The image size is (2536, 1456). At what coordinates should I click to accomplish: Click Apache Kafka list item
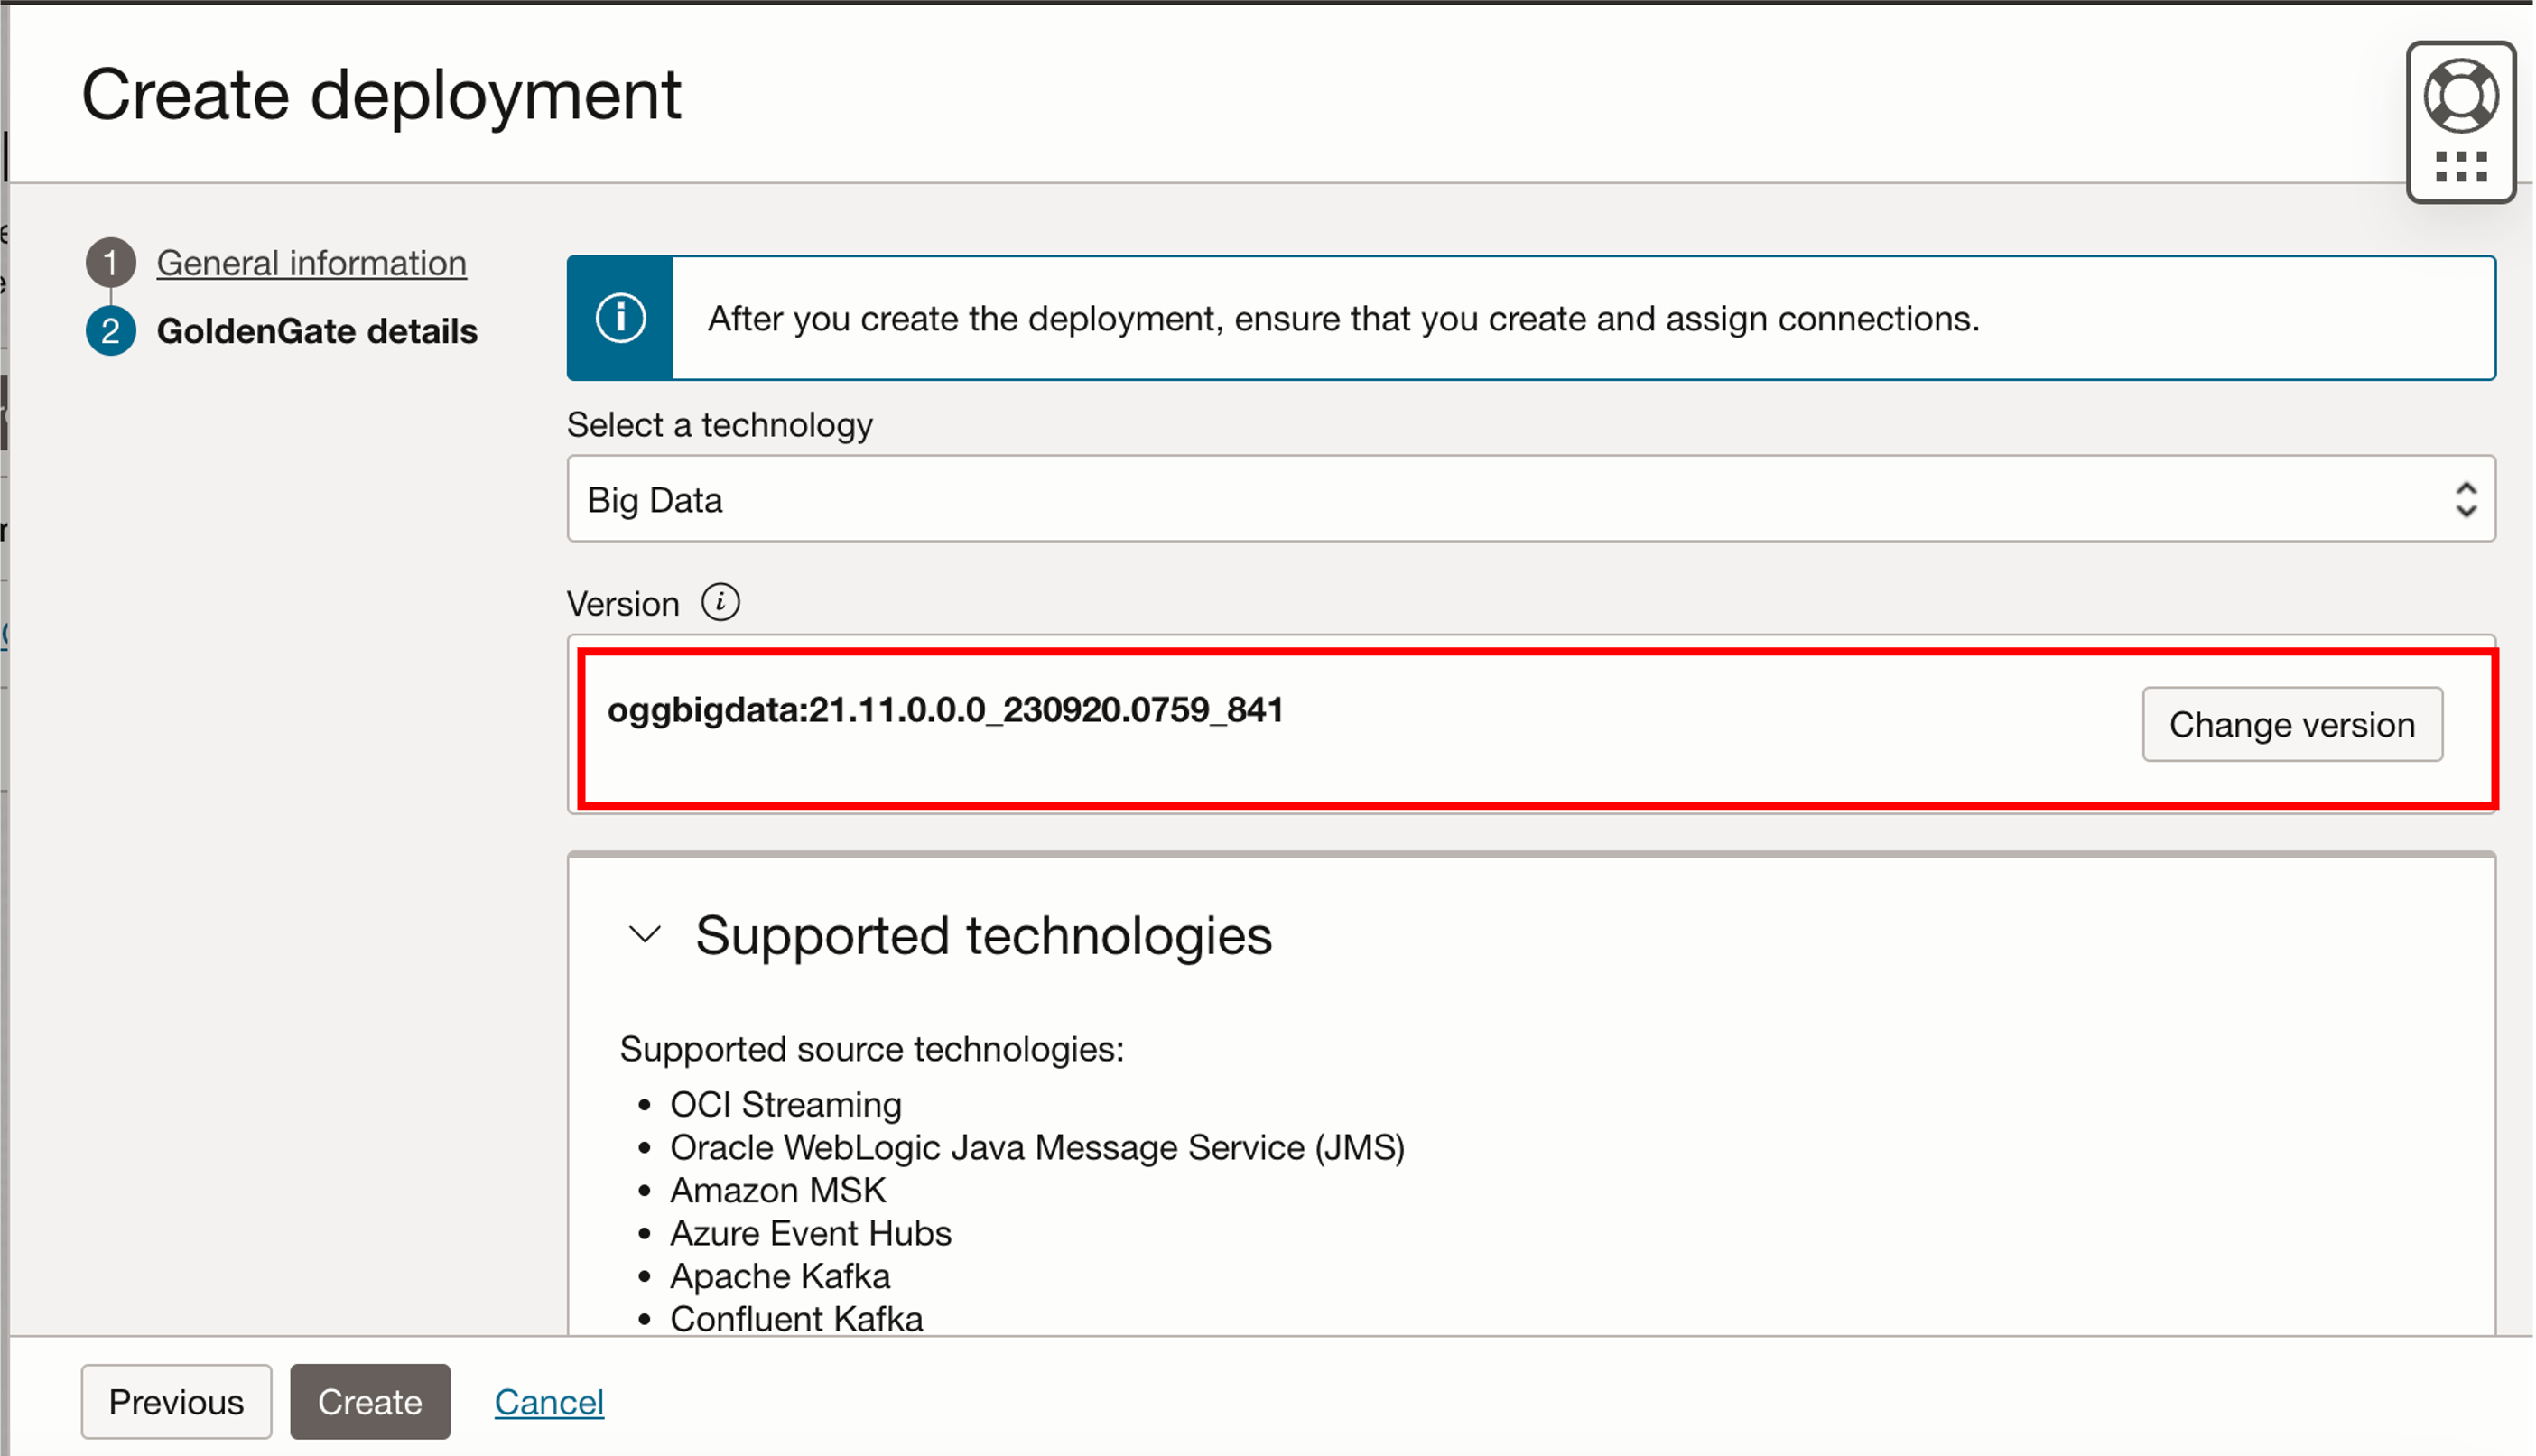pos(780,1276)
